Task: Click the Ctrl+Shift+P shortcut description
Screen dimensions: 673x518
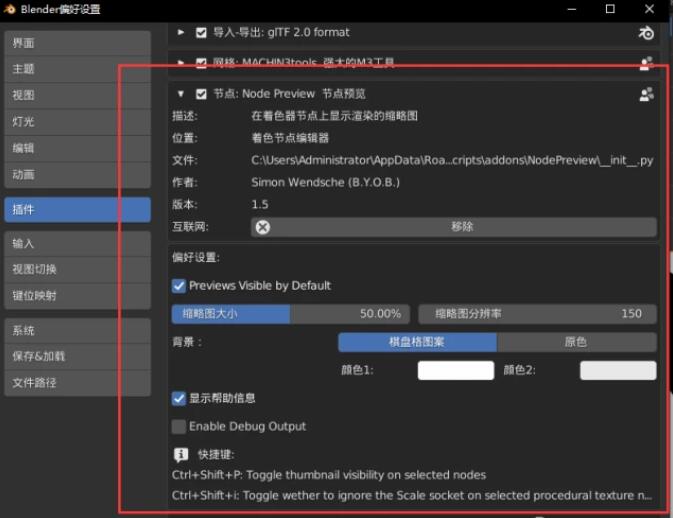Action: click(x=329, y=475)
